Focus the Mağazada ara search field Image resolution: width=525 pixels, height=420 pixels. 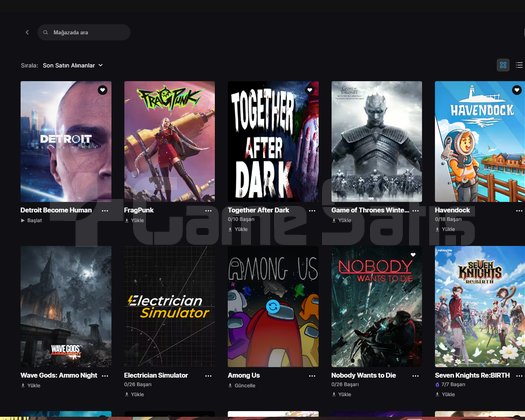pos(84,32)
